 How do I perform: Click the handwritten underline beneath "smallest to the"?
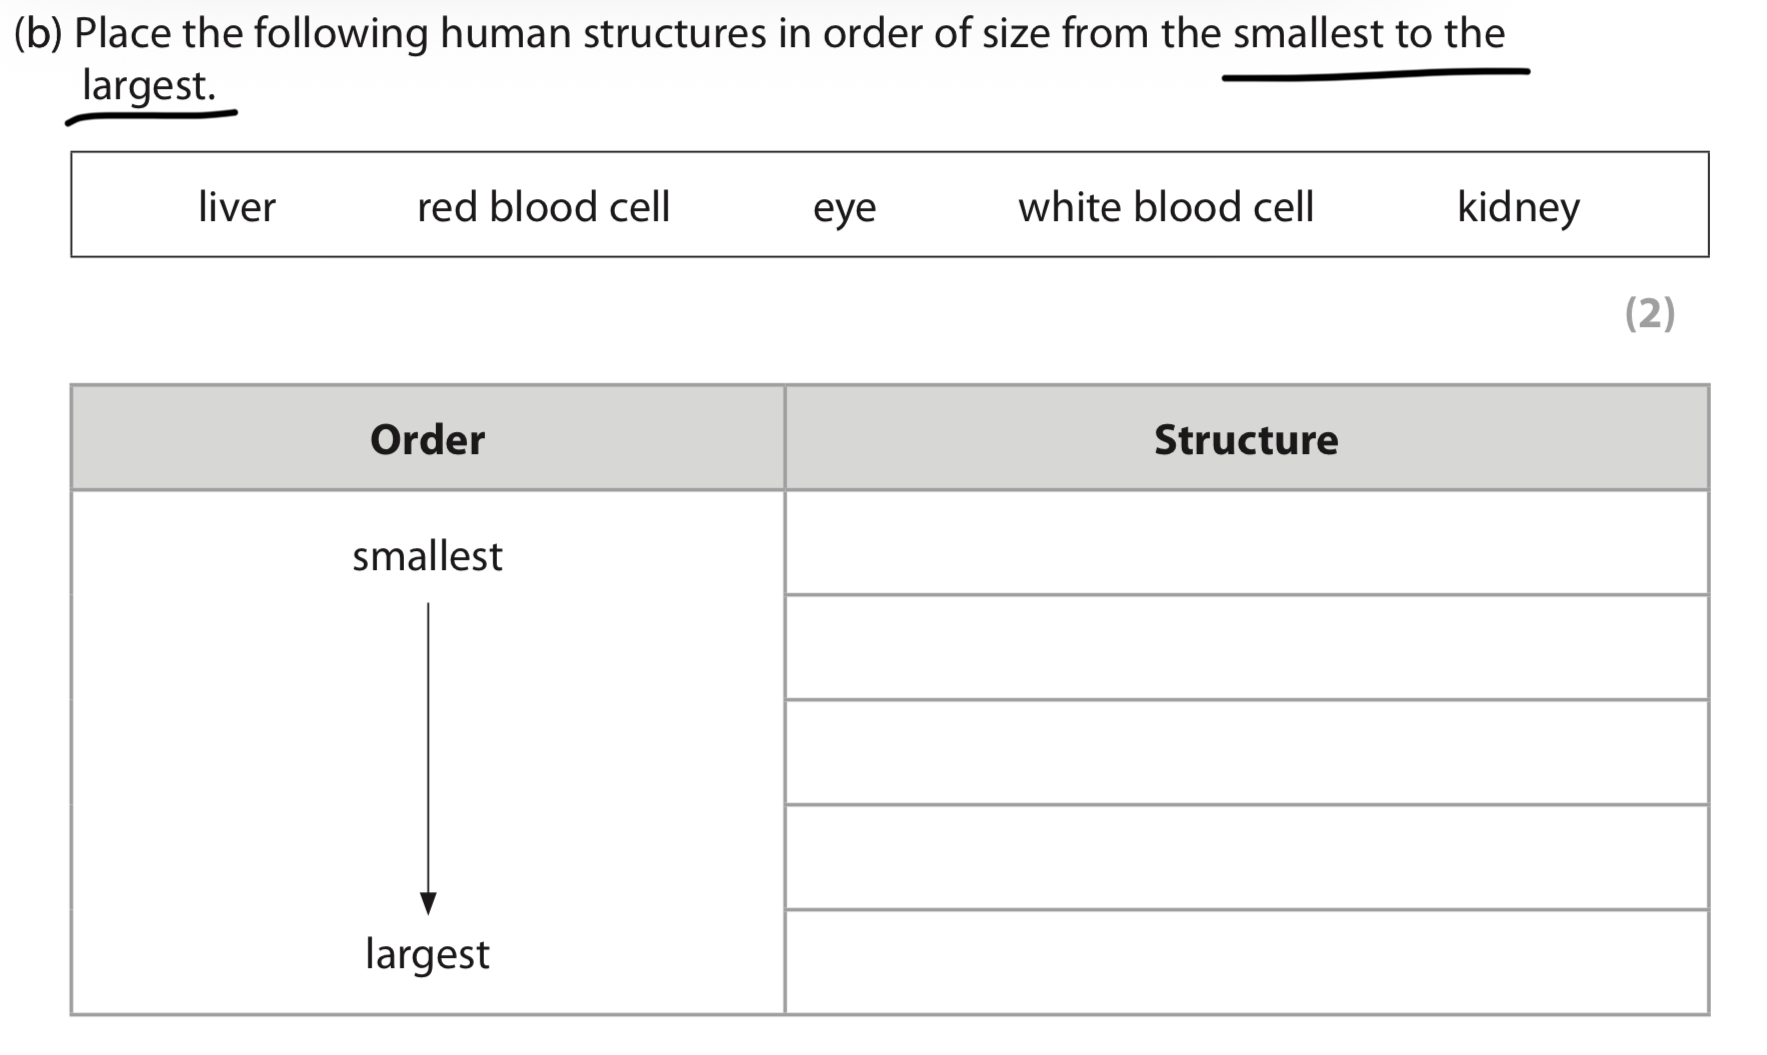tap(1375, 75)
